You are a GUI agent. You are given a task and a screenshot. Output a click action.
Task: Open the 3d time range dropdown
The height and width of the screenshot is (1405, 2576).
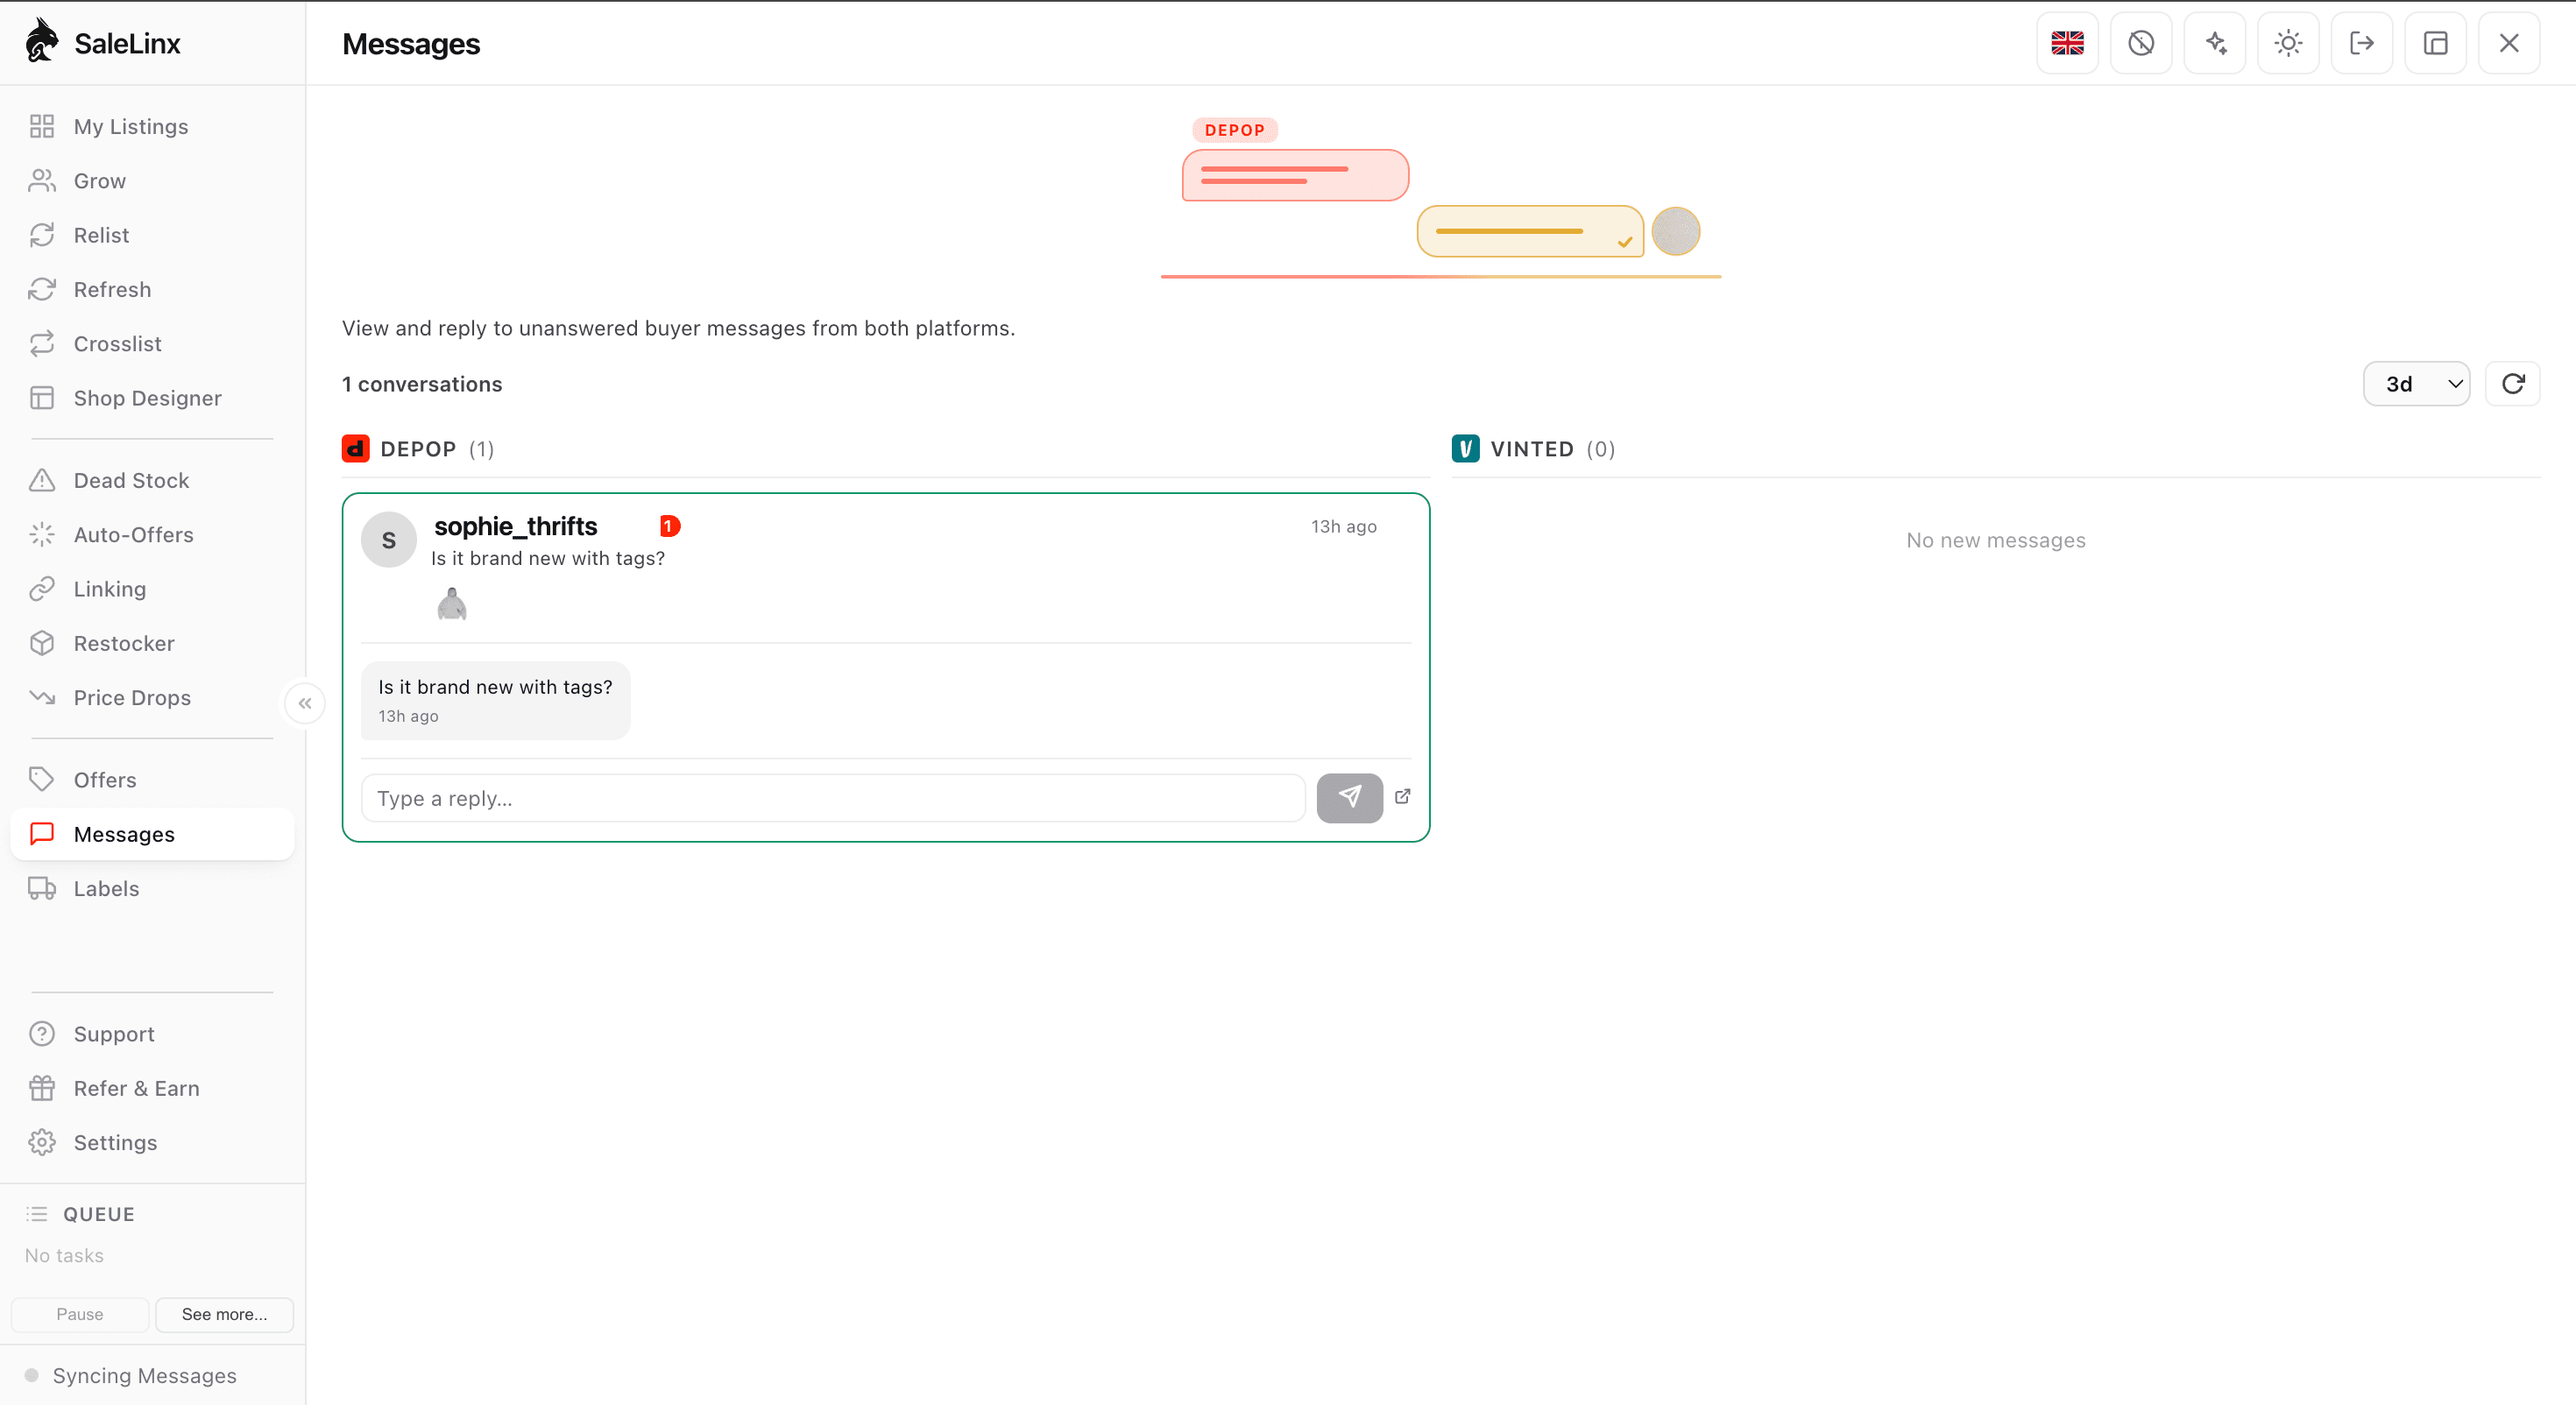[2416, 384]
